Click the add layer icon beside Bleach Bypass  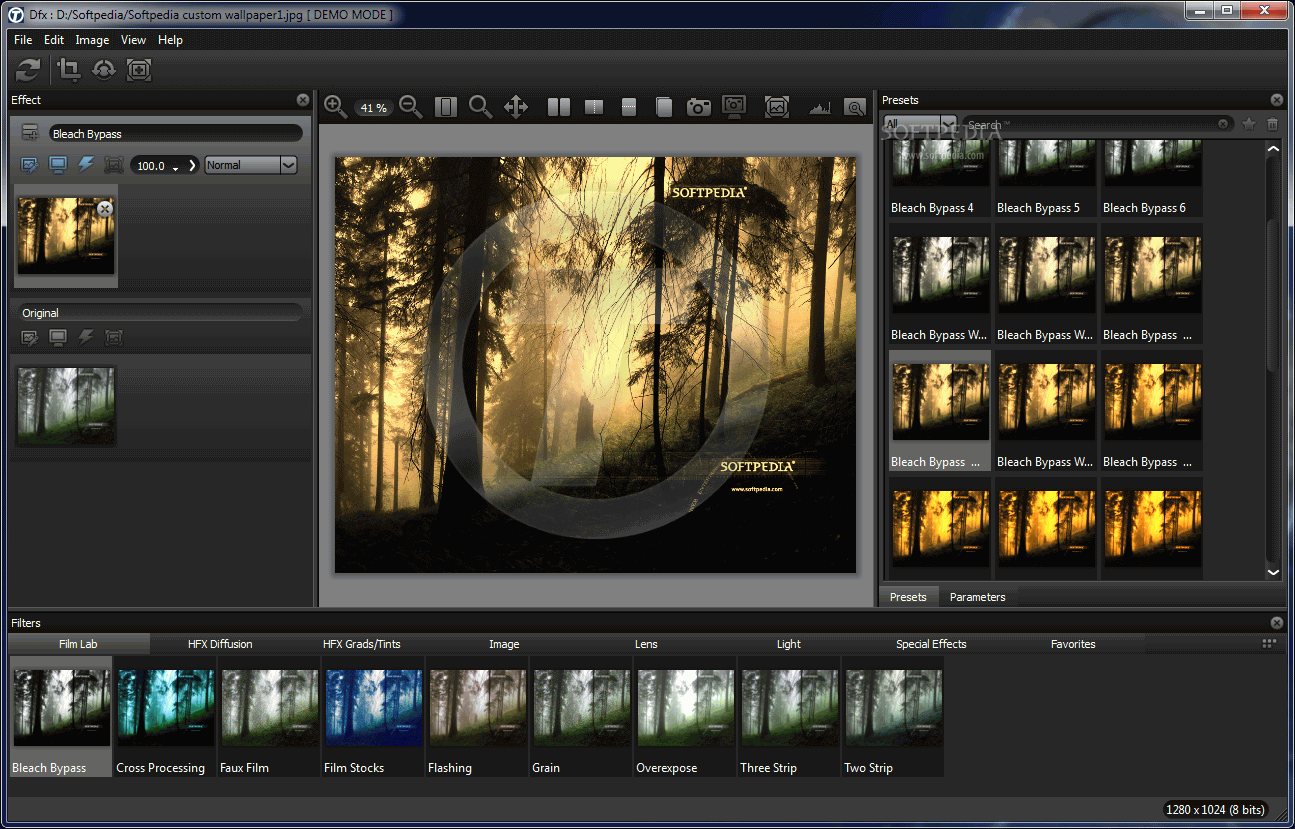29,133
